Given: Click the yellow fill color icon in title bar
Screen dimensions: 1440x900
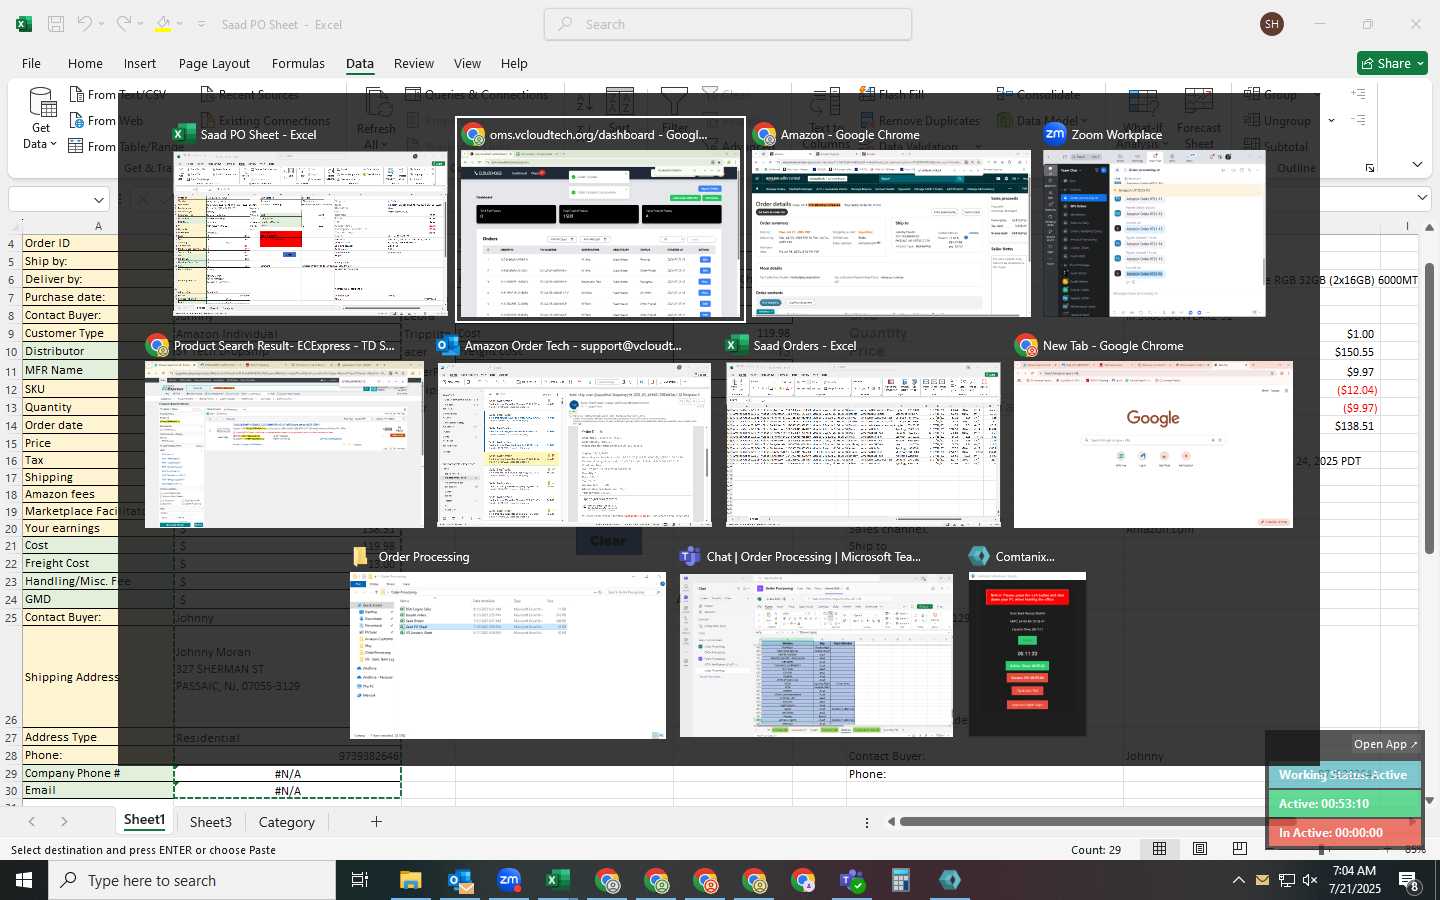Looking at the screenshot, I should (x=163, y=24).
